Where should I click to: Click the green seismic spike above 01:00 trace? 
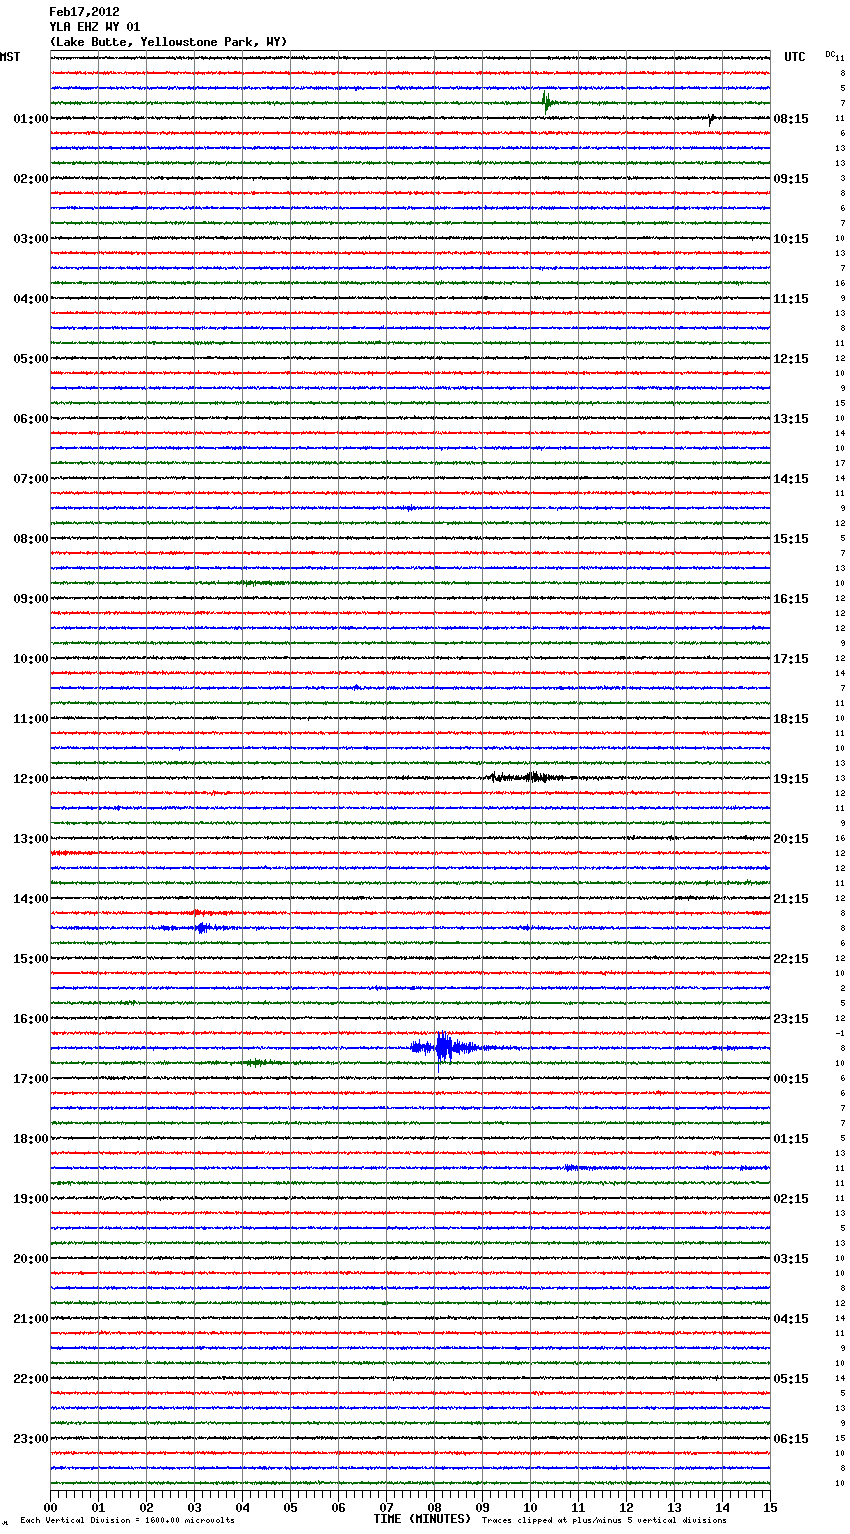coord(547,101)
